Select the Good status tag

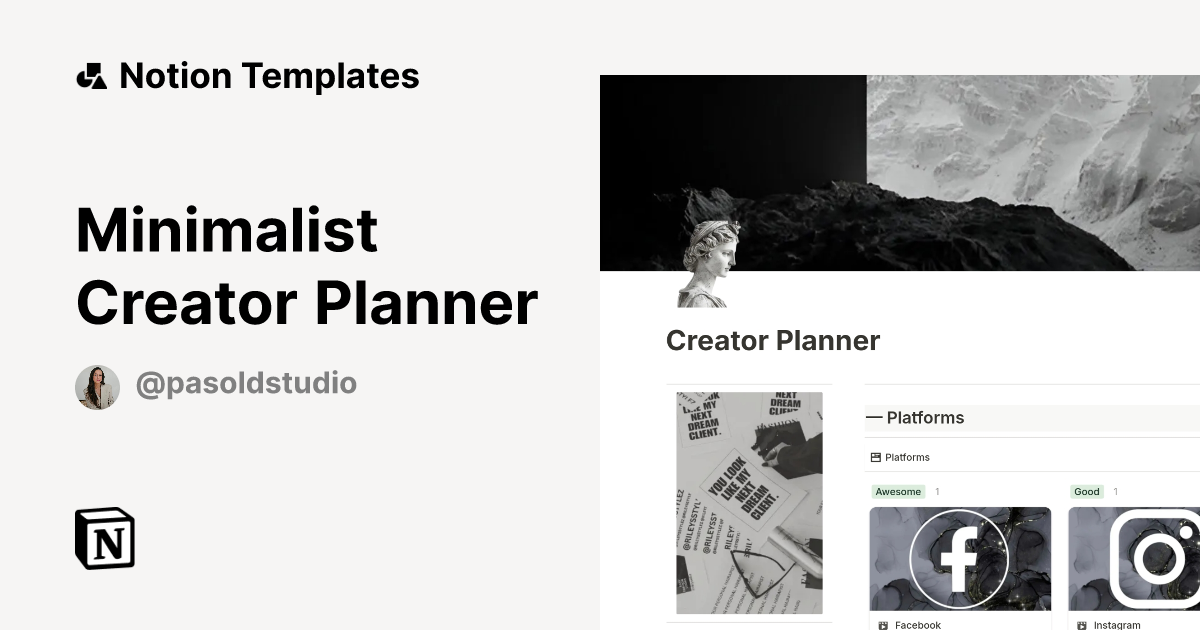point(1086,491)
